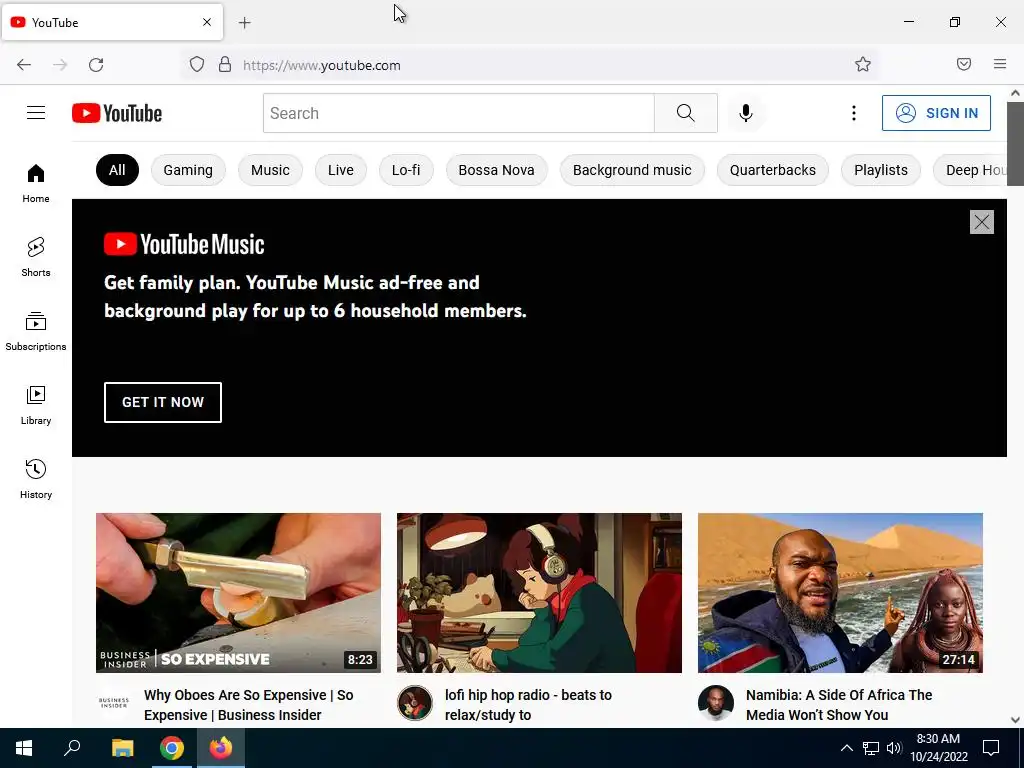Click GET IT NOW button

click(x=163, y=402)
